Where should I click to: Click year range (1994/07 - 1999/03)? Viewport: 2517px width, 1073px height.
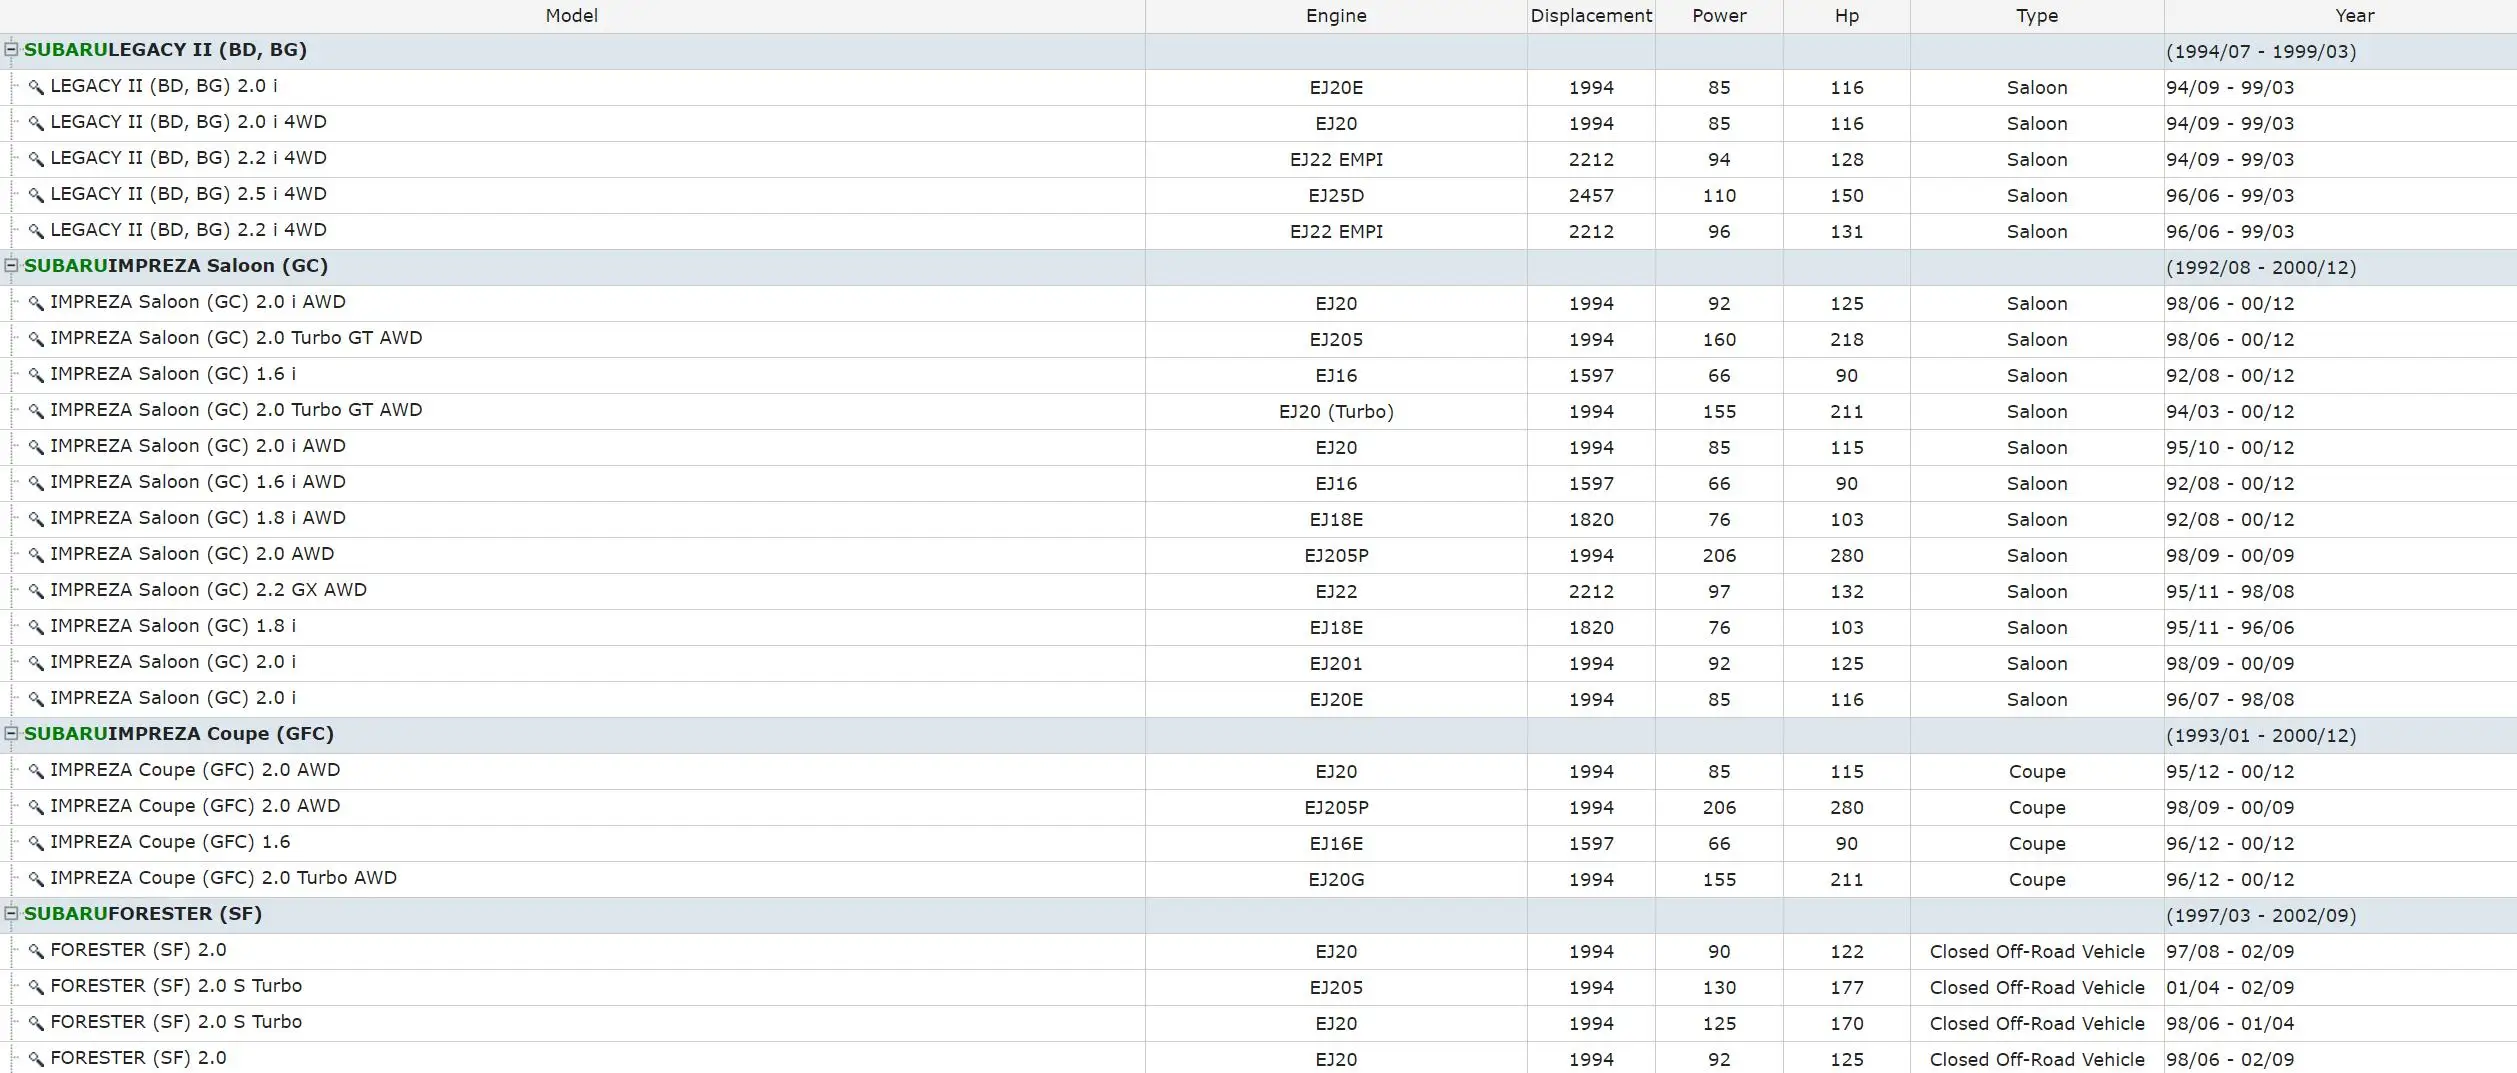tap(2261, 52)
